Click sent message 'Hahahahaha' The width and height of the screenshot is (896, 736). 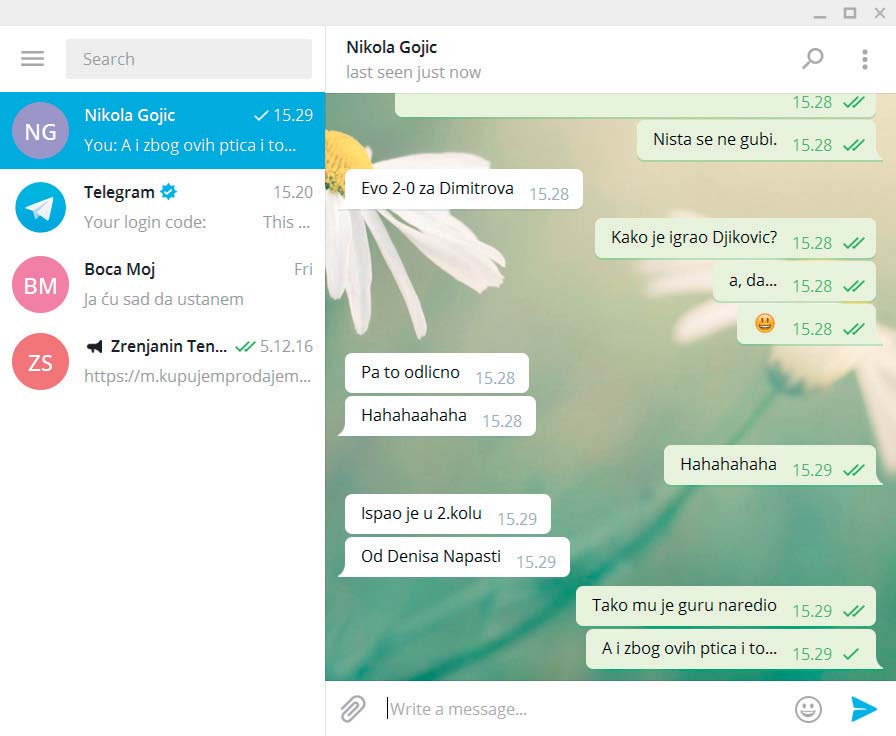point(770,465)
